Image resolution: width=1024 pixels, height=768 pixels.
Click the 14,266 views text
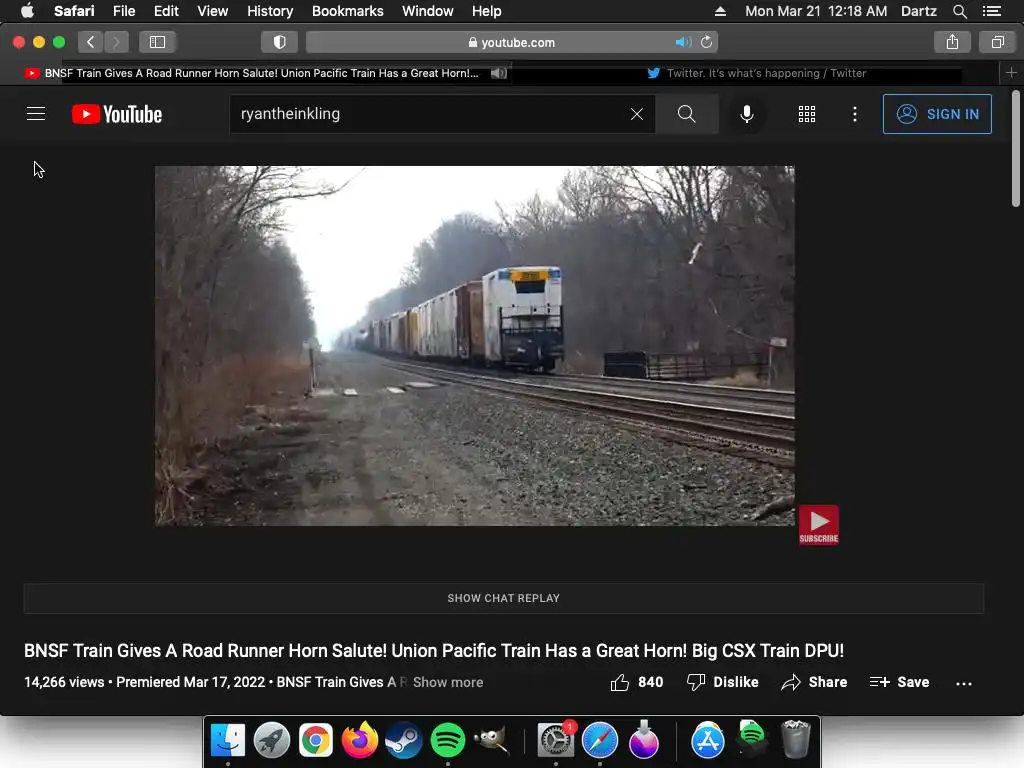coord(64,682)
